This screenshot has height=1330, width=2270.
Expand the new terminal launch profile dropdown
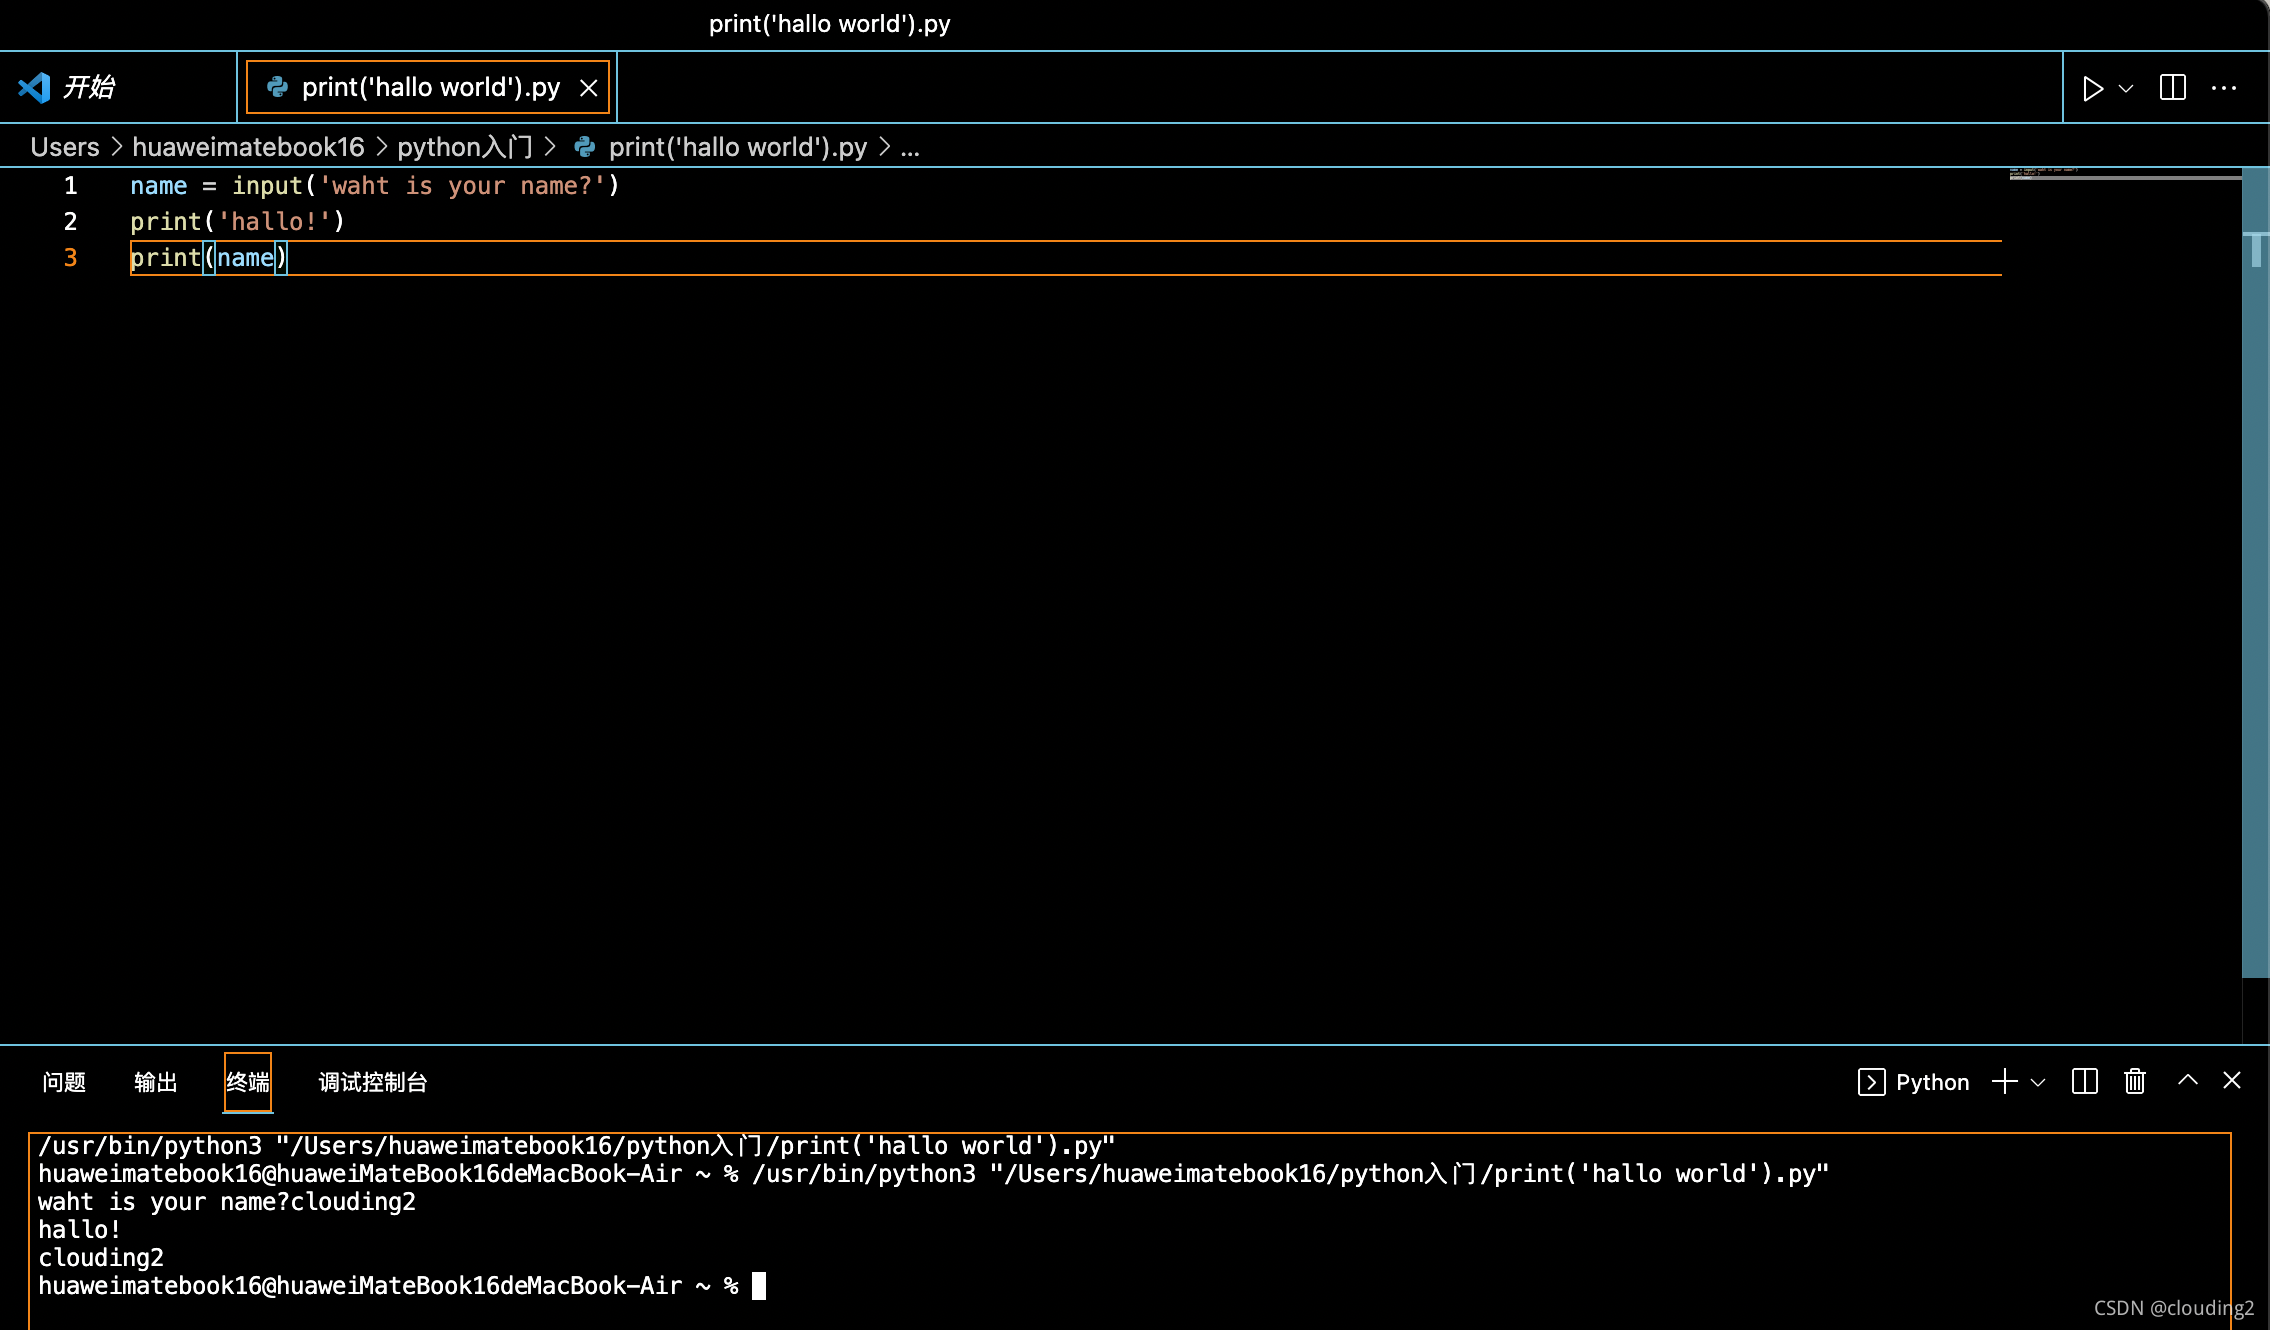[x=2038, y=1082]
